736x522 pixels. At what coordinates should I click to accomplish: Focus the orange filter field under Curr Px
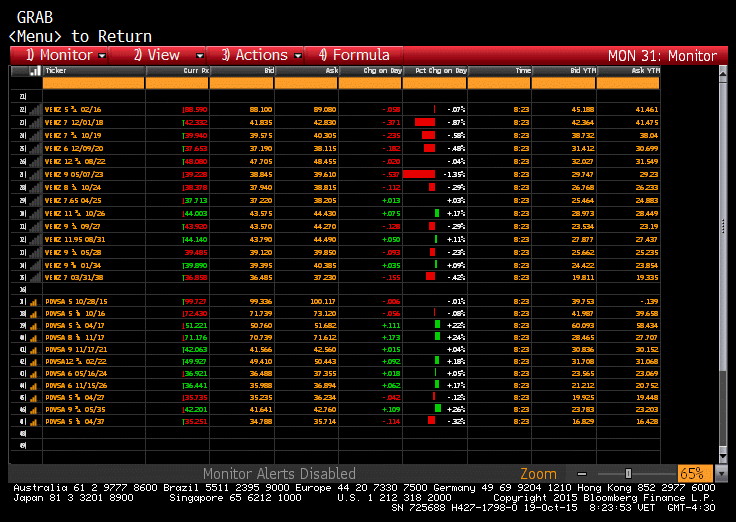[177, 84]
